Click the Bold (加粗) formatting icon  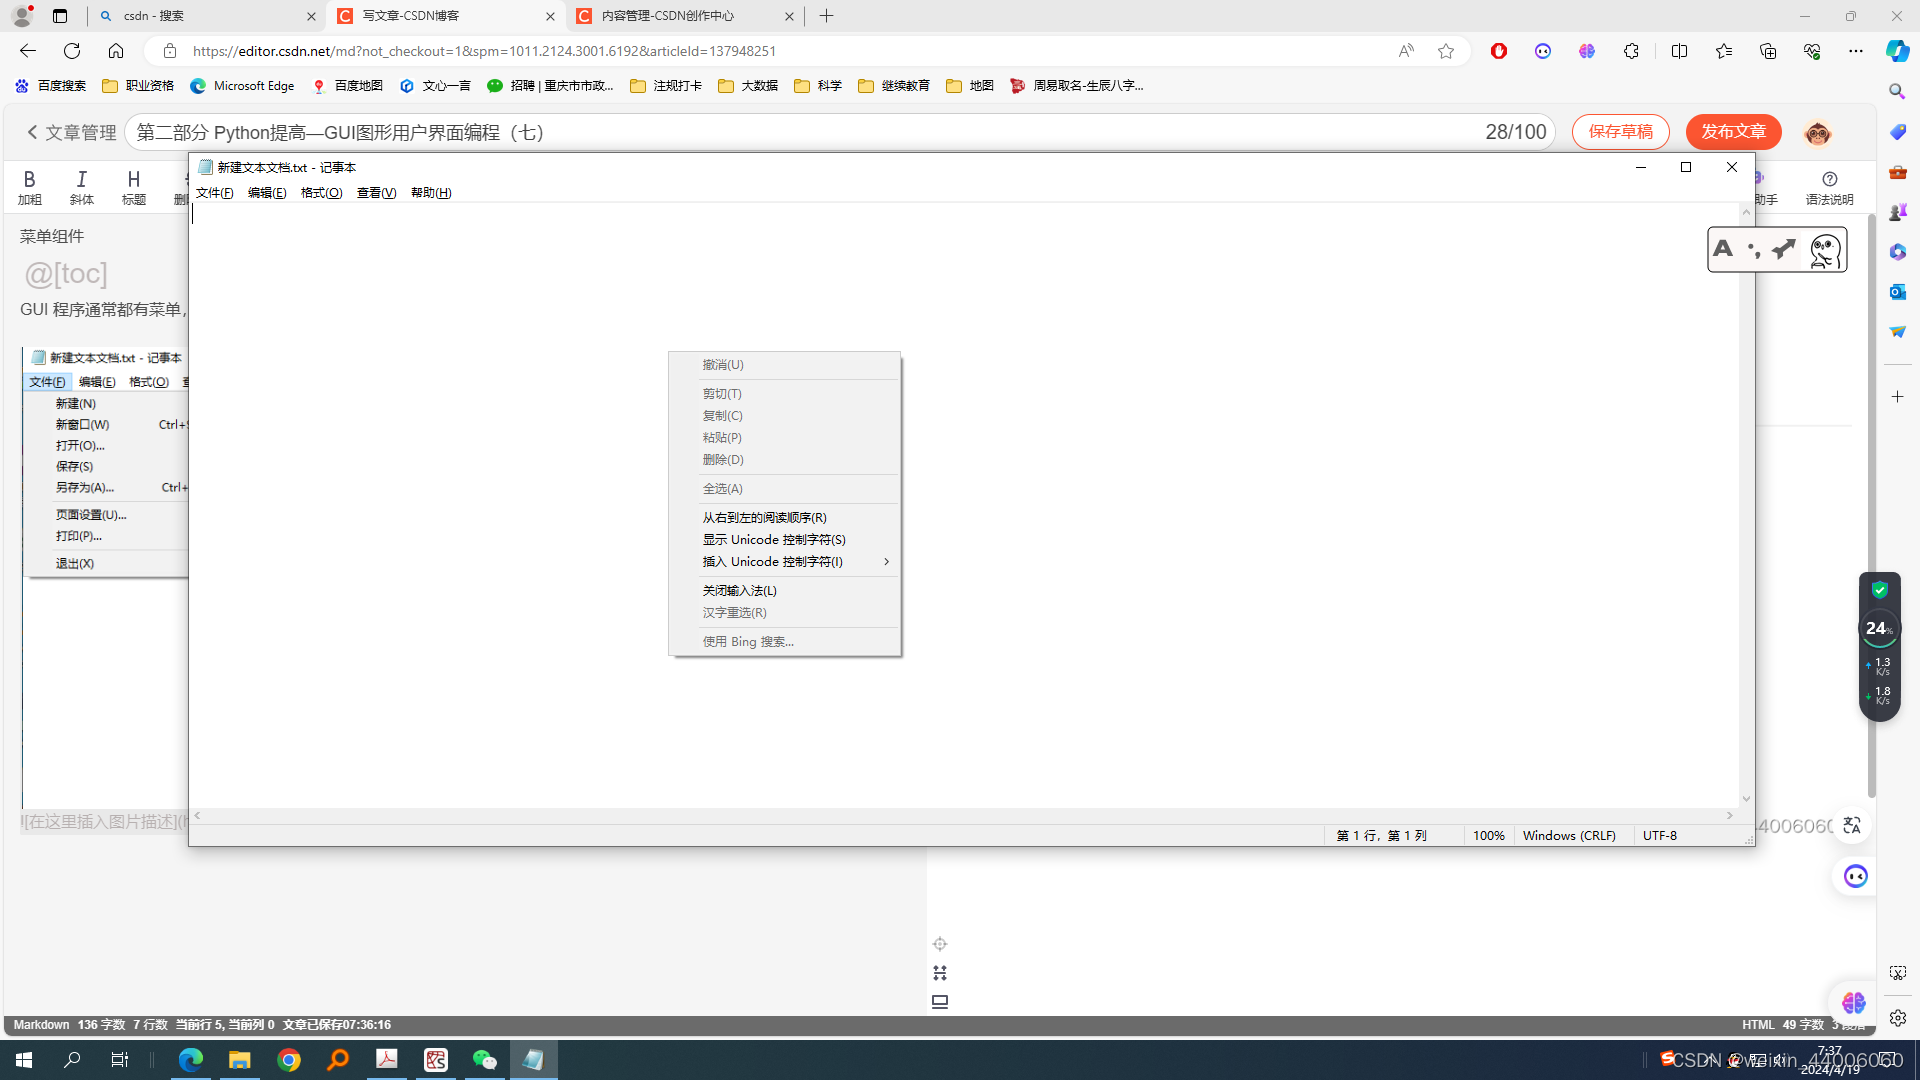(x=29, y=186)
